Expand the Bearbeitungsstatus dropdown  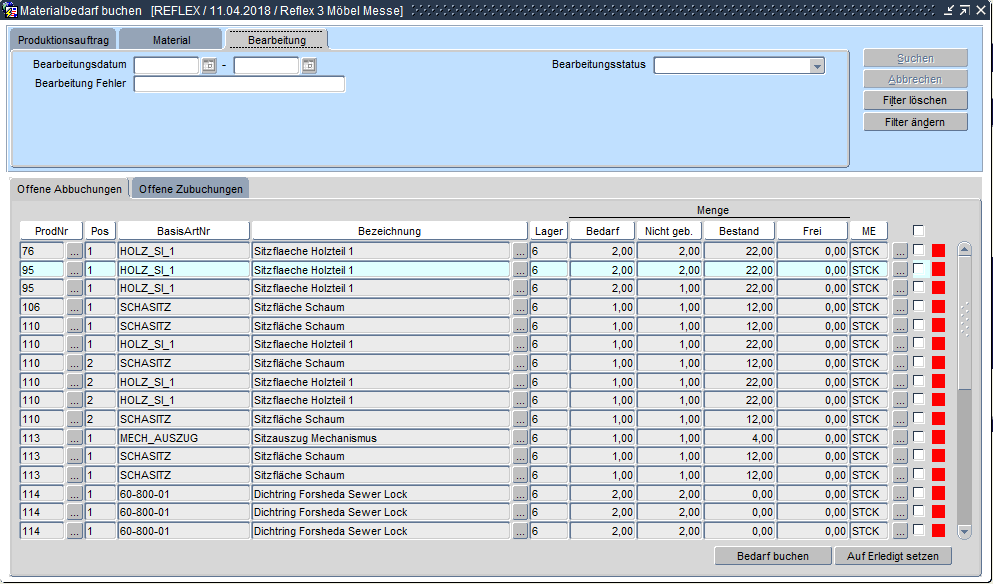817,65
